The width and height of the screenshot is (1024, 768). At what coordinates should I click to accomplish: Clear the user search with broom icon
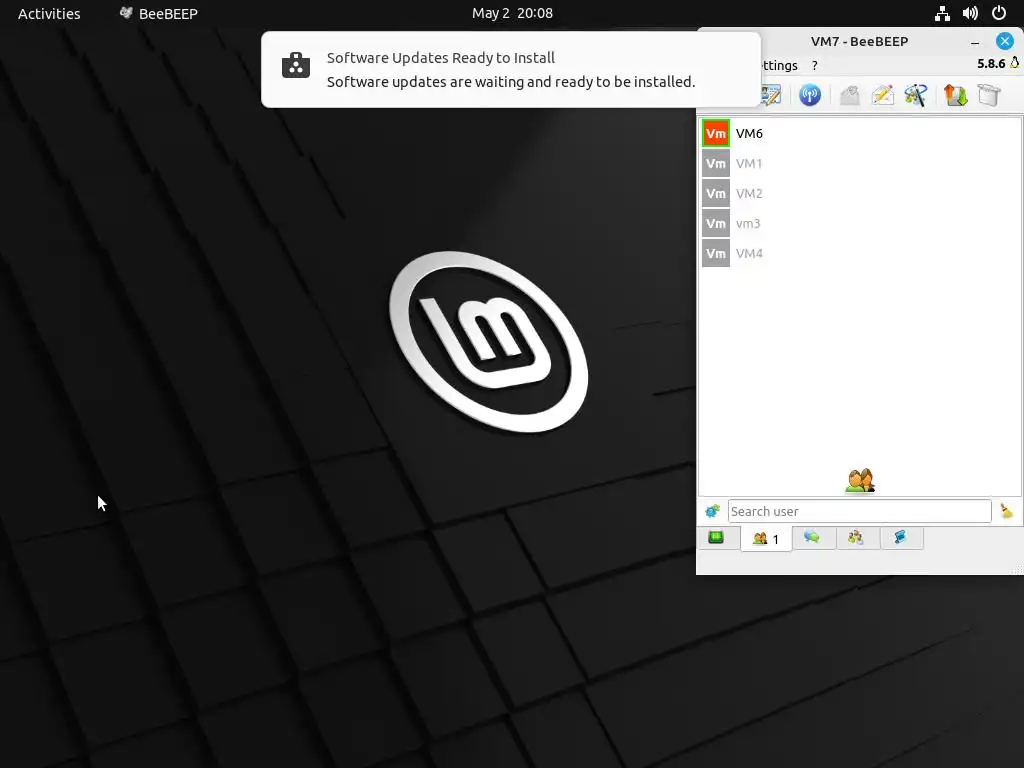pos(1006,511)
